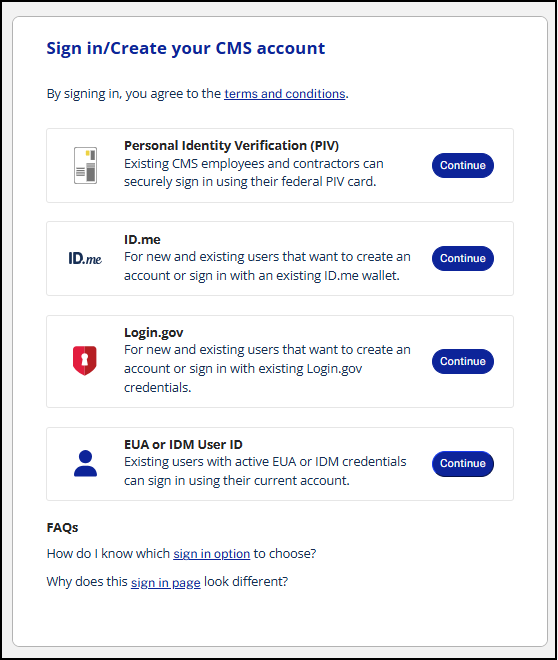
Task: Click the Personal Identity Verification (PIV) heading
Action: (231, 146)
